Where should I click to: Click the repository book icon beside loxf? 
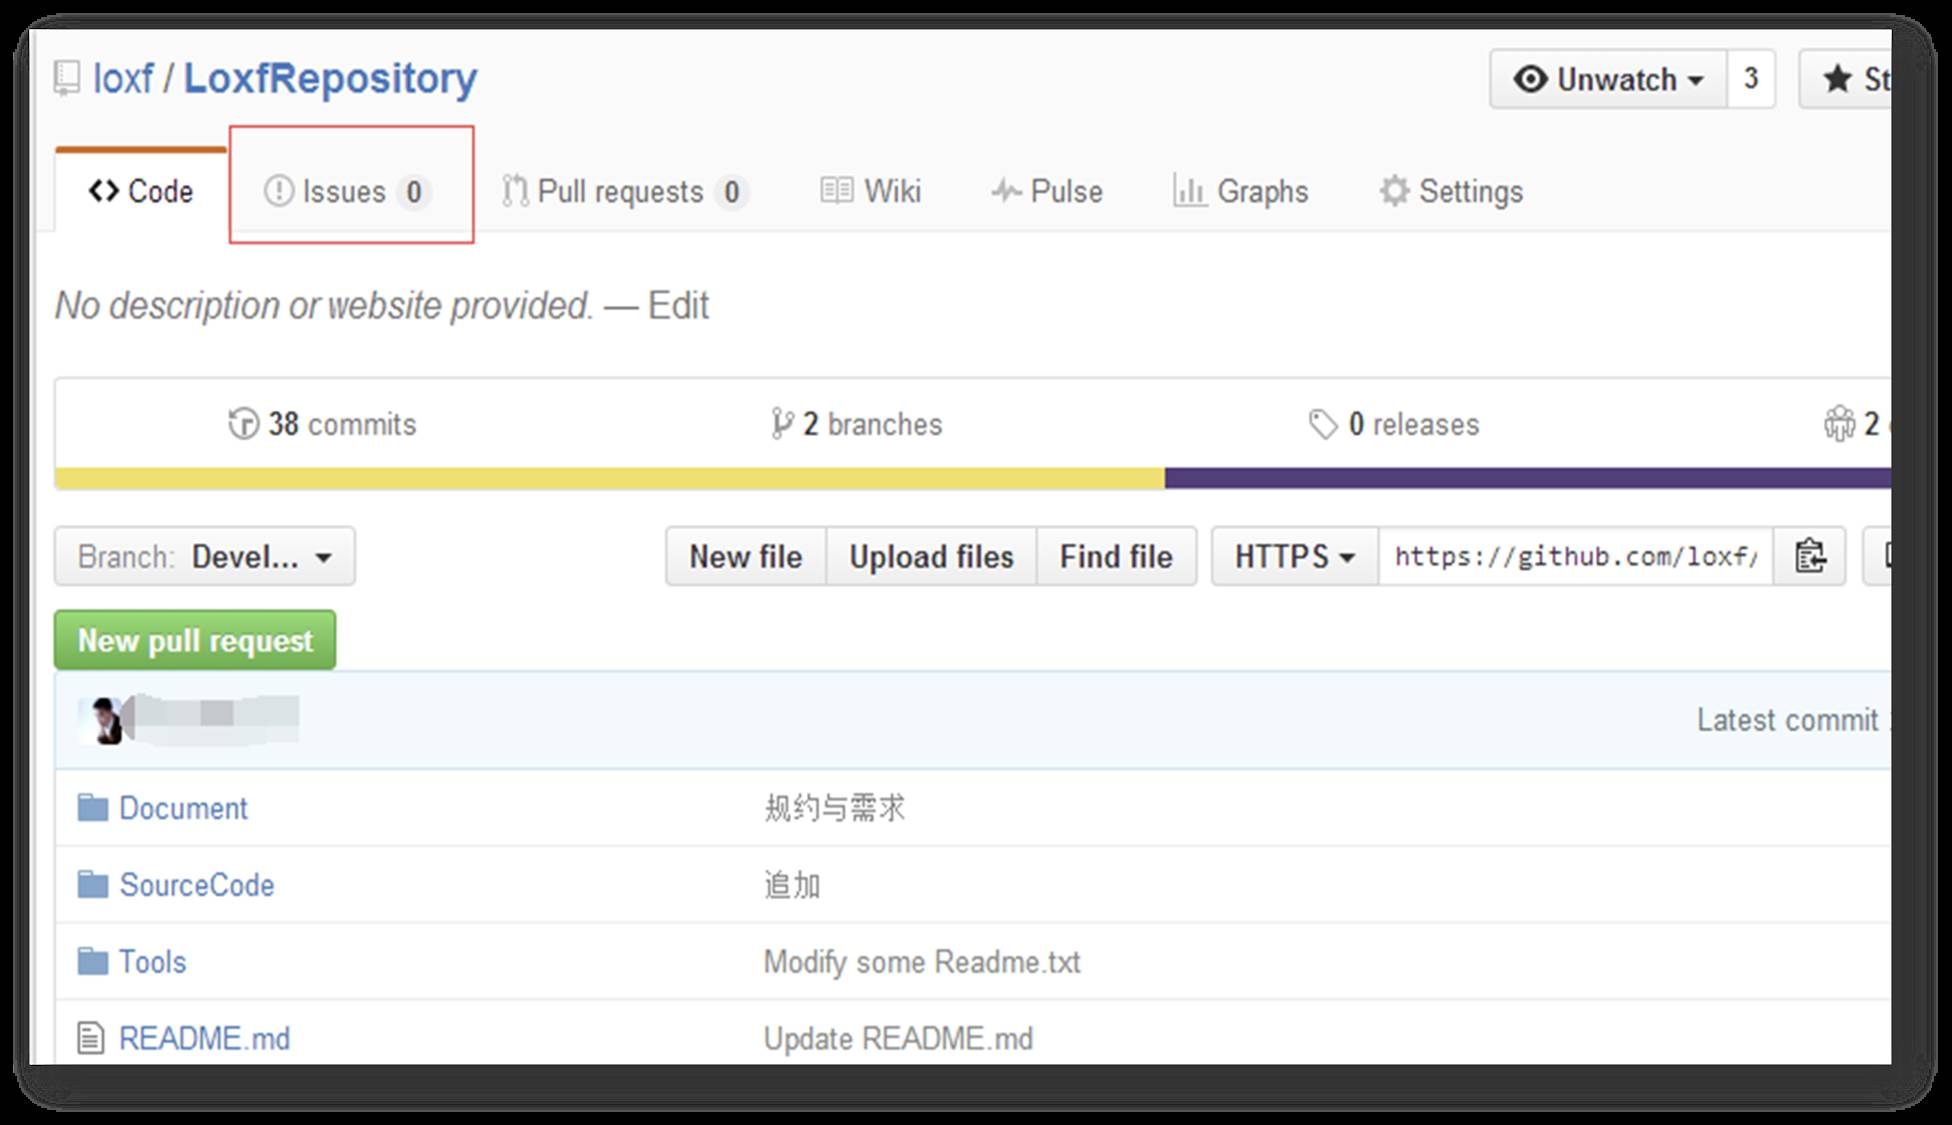[x=67, y=79]
